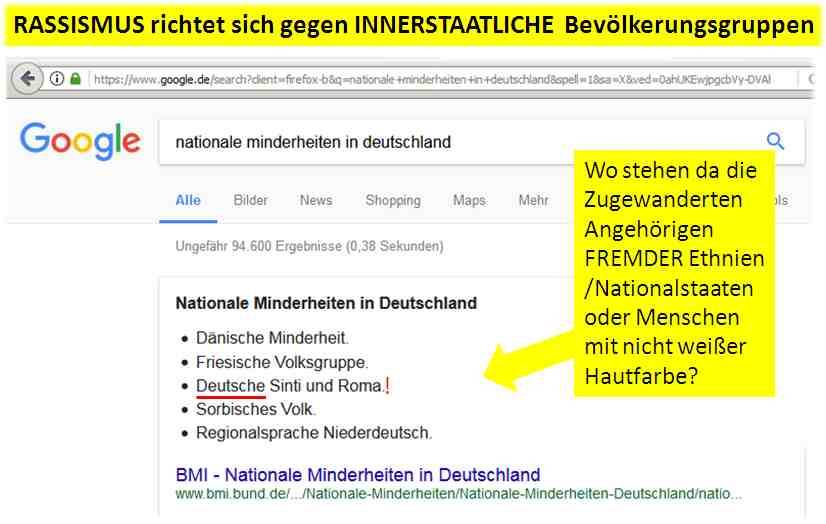Viewport: 826px width, 524px height.
Task: Click the 'Nationale Minderheiten in Deutschland' snippet heading
Action: pos(326,303)
